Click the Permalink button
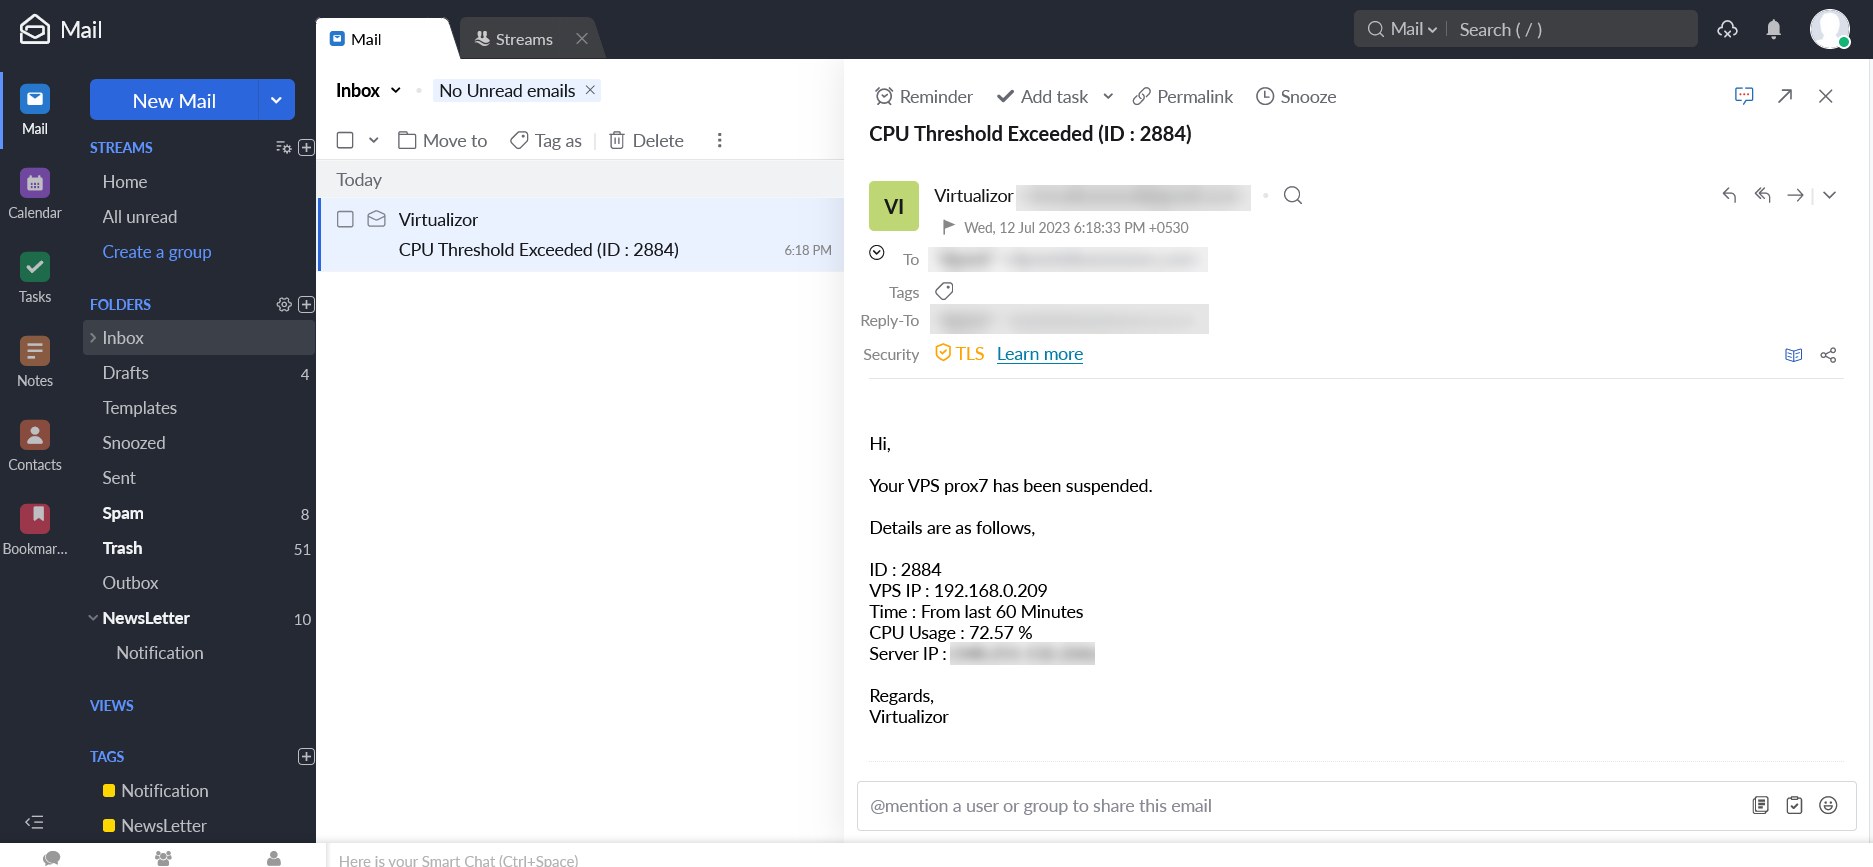Viewport: 1873px width, 867px height. [1182, 96]
